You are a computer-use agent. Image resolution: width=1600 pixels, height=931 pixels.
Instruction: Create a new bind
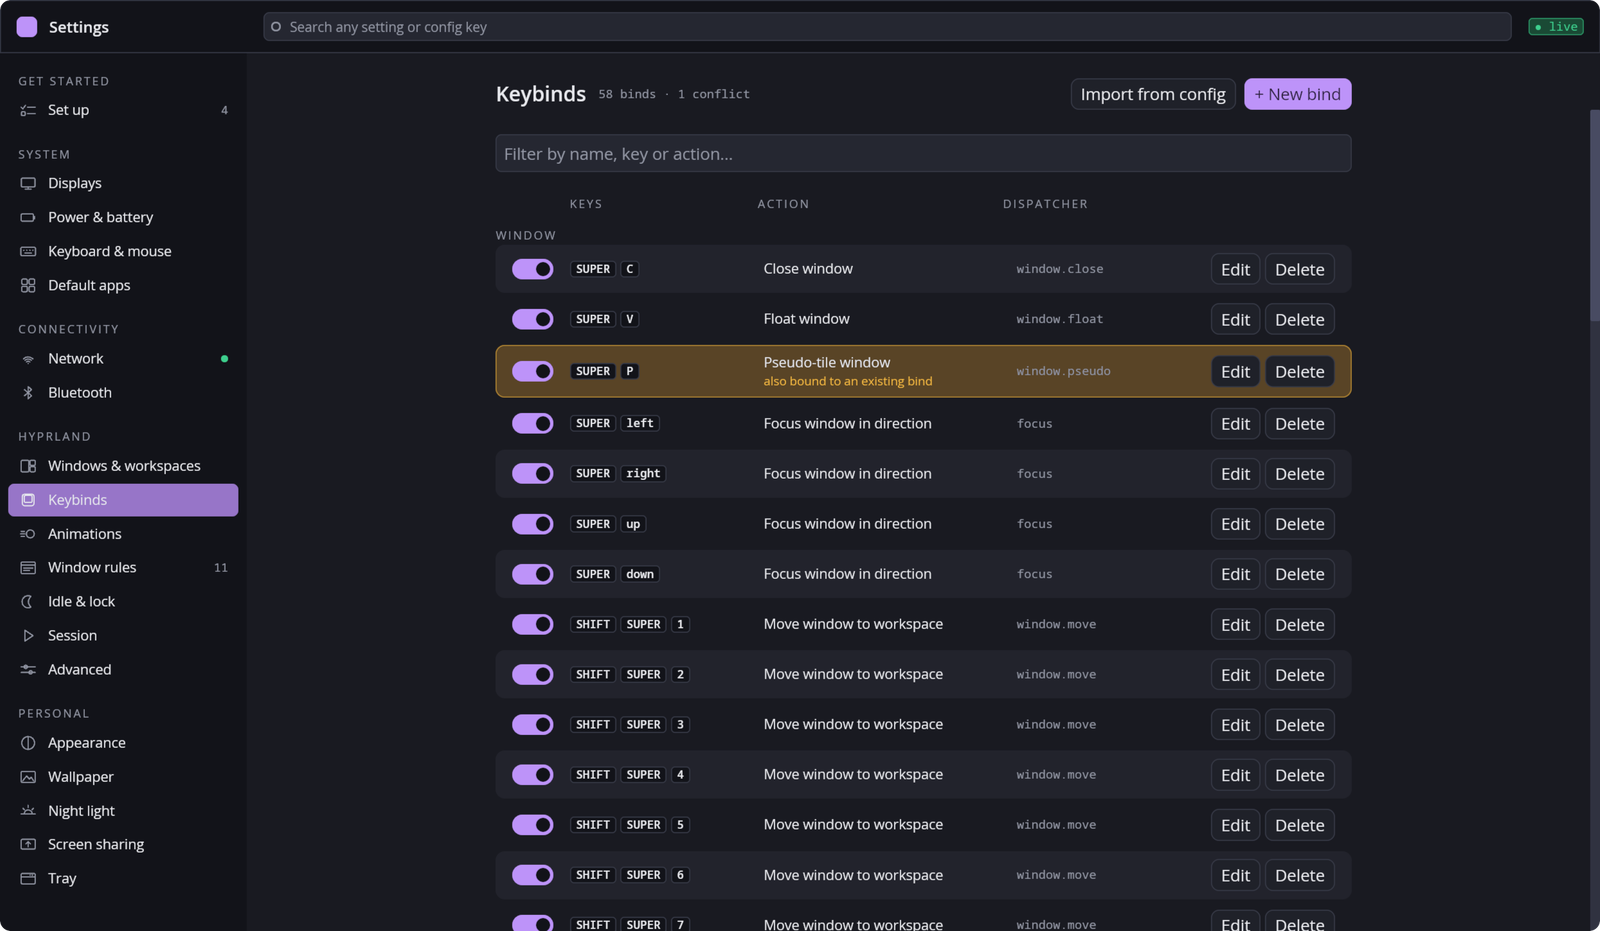click(x=1298, y=94)
